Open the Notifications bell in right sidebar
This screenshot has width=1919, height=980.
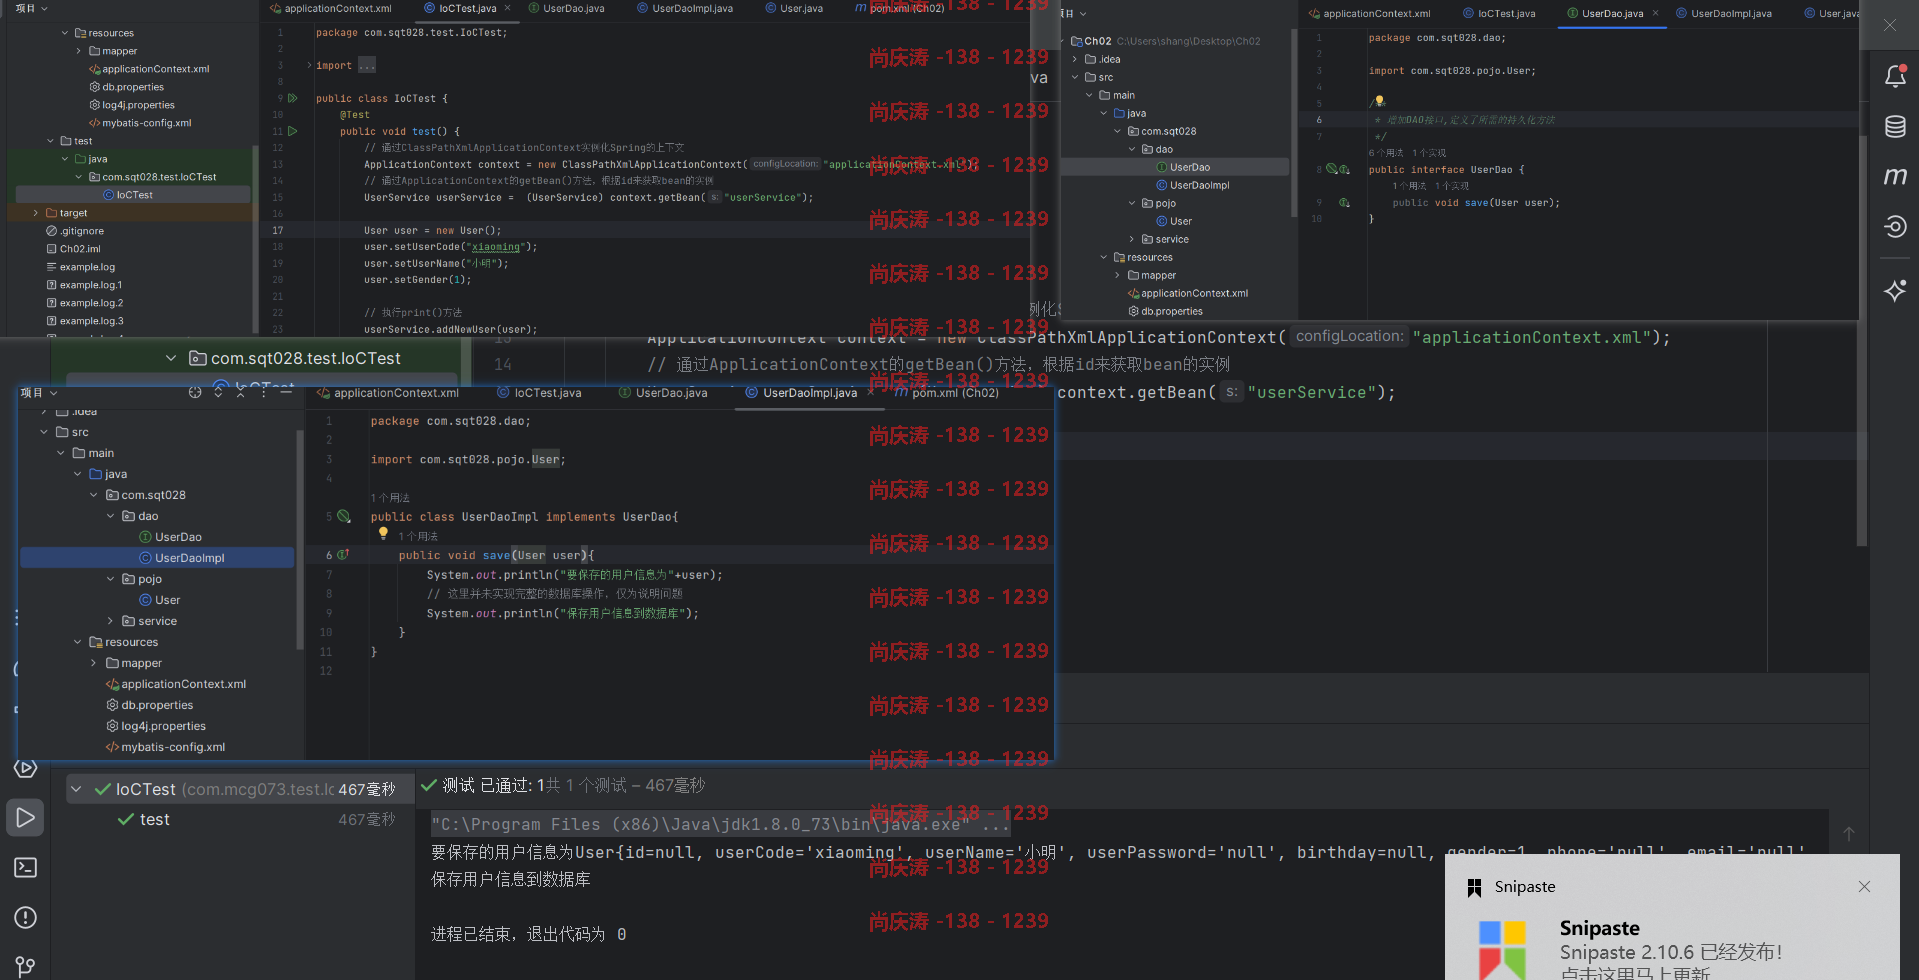point(1895,76)
